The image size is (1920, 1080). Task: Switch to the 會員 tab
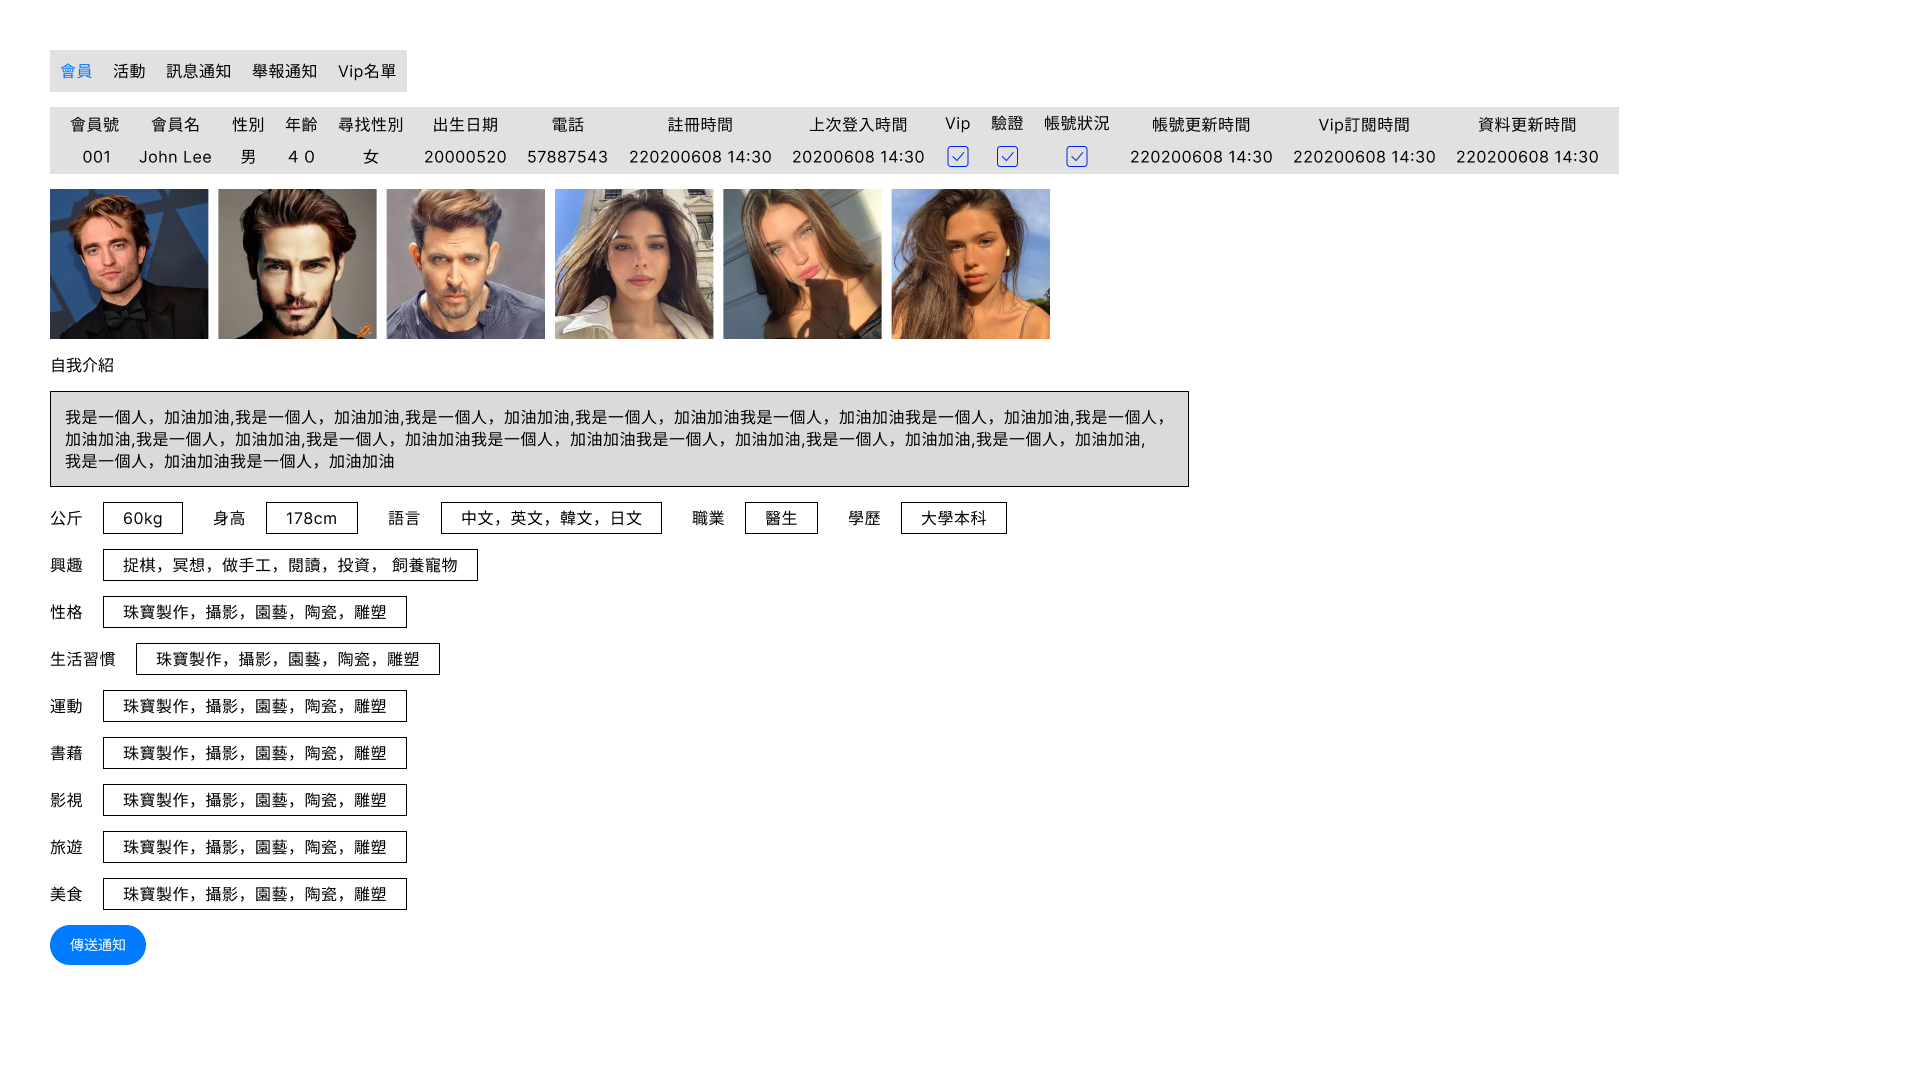(x=76, y=71)
